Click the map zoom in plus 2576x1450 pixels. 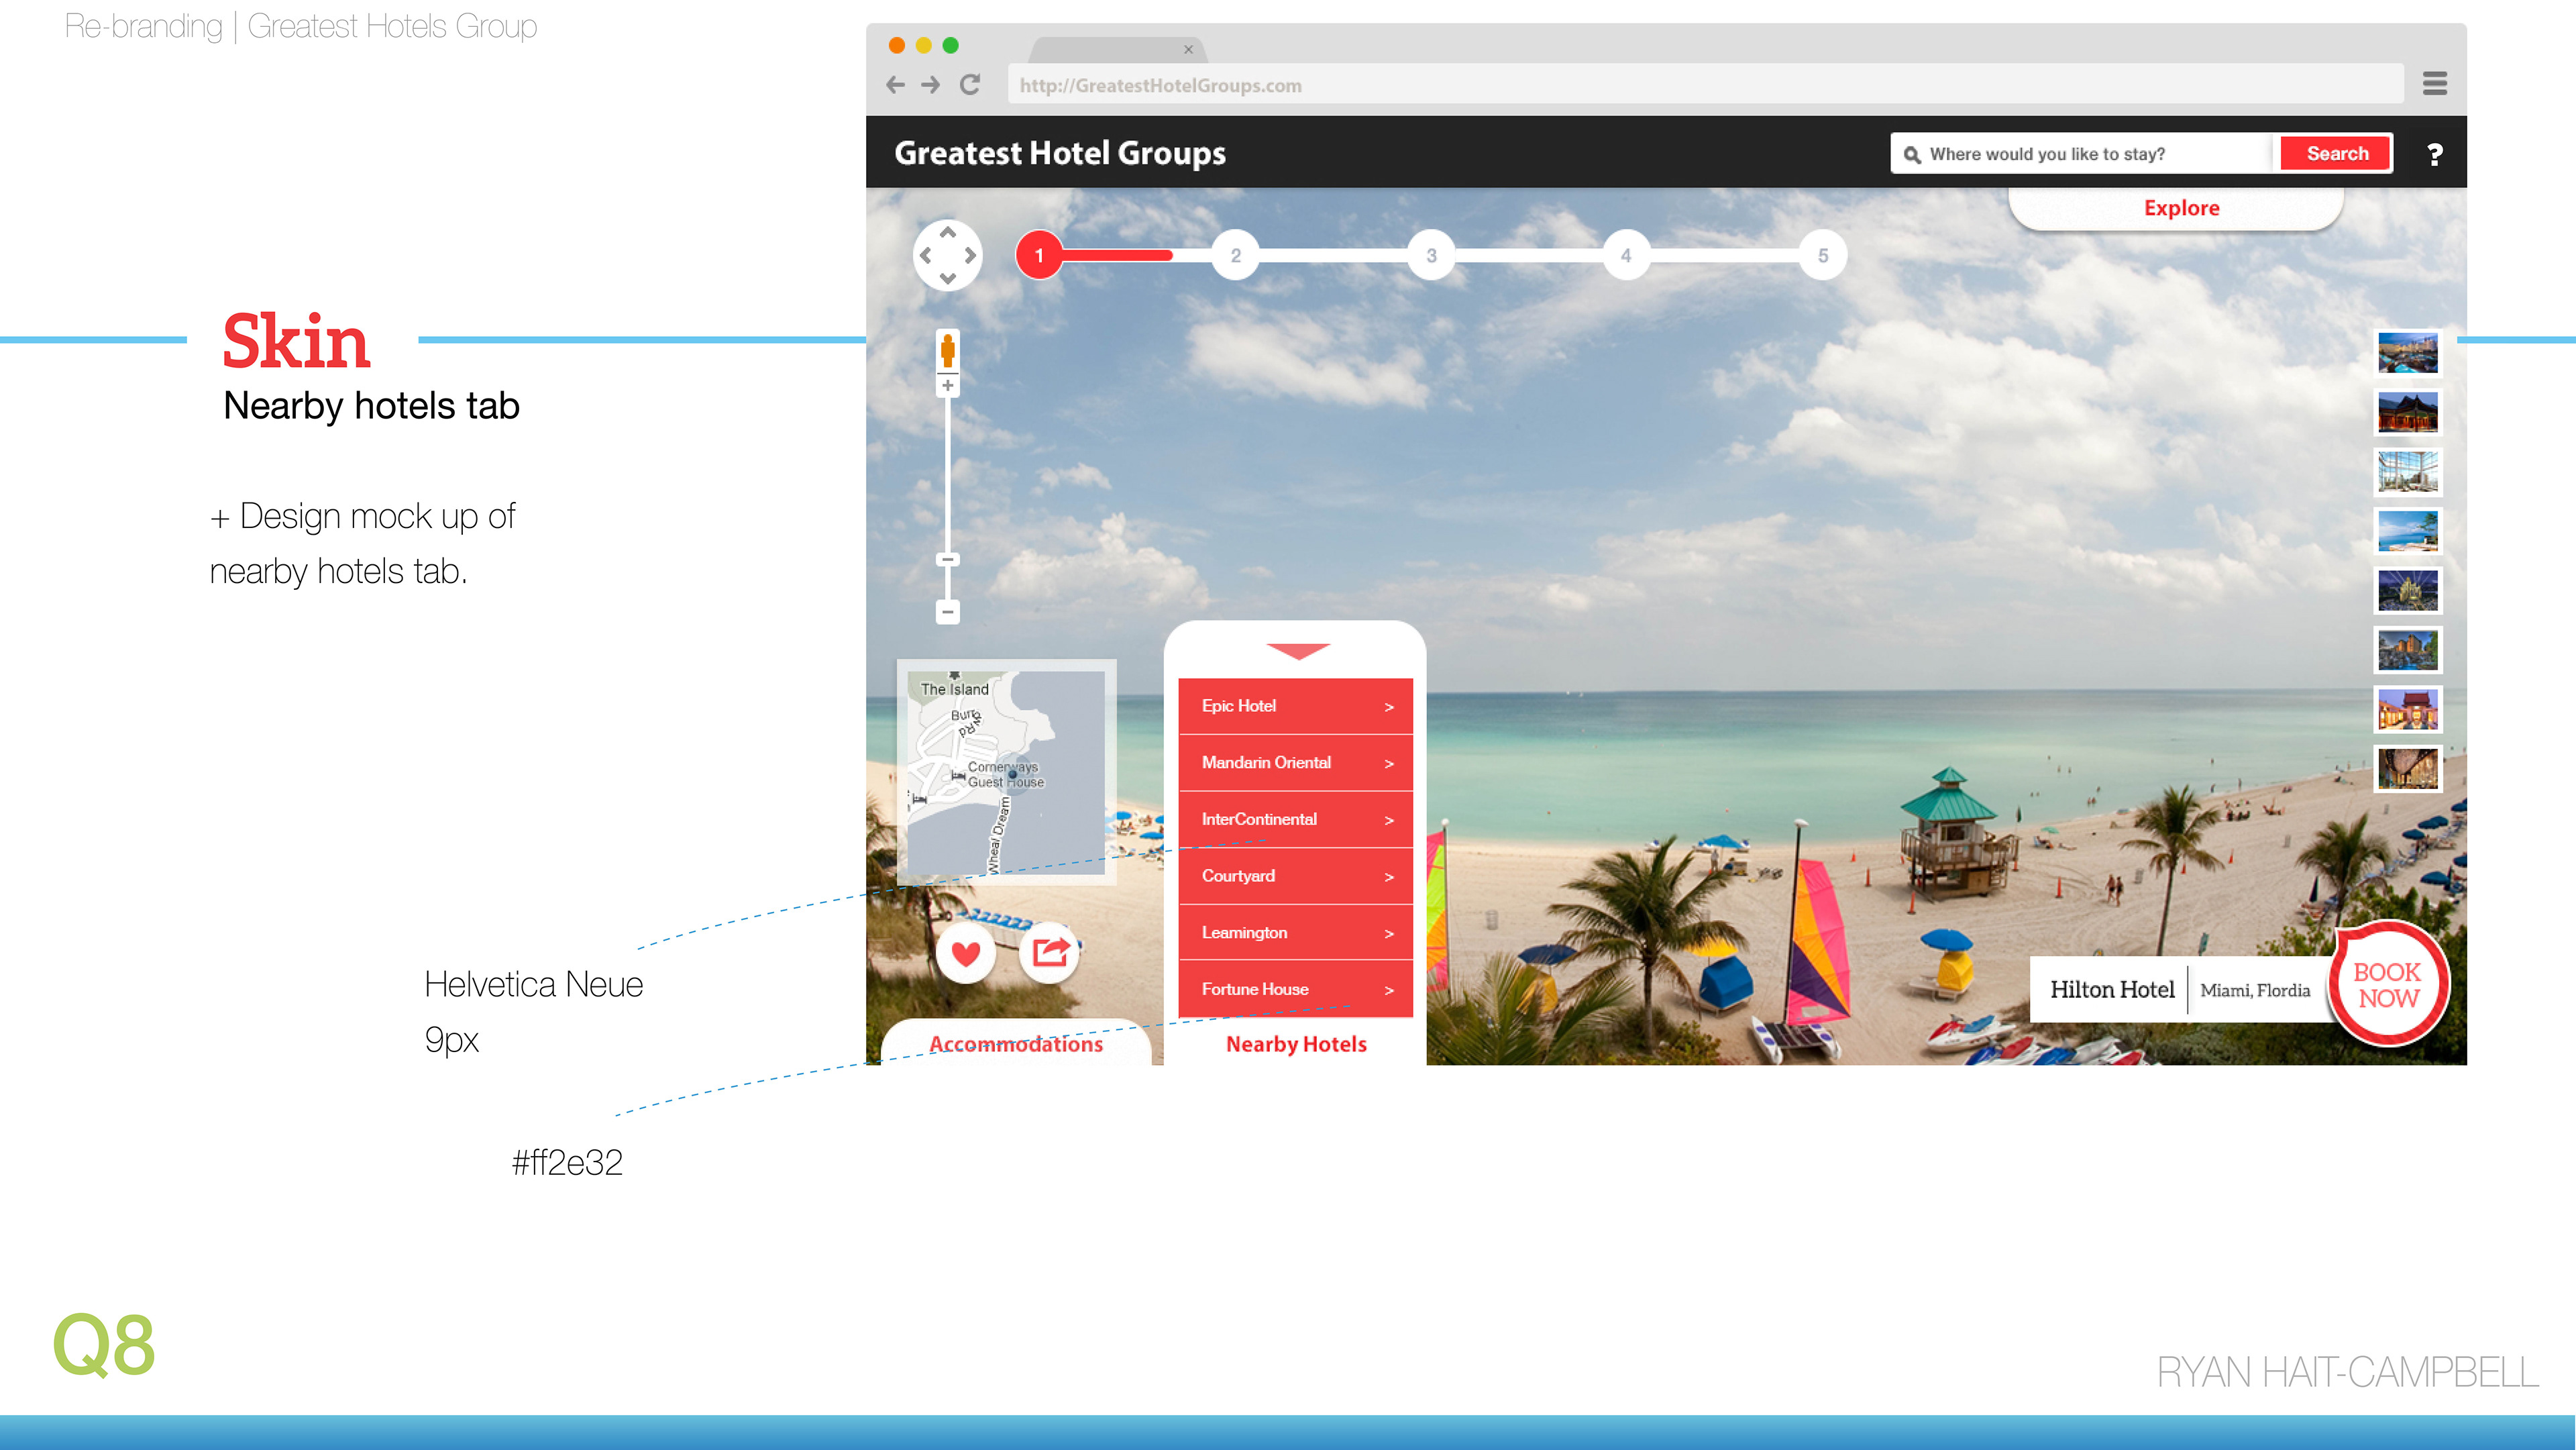tap(947, 386)
